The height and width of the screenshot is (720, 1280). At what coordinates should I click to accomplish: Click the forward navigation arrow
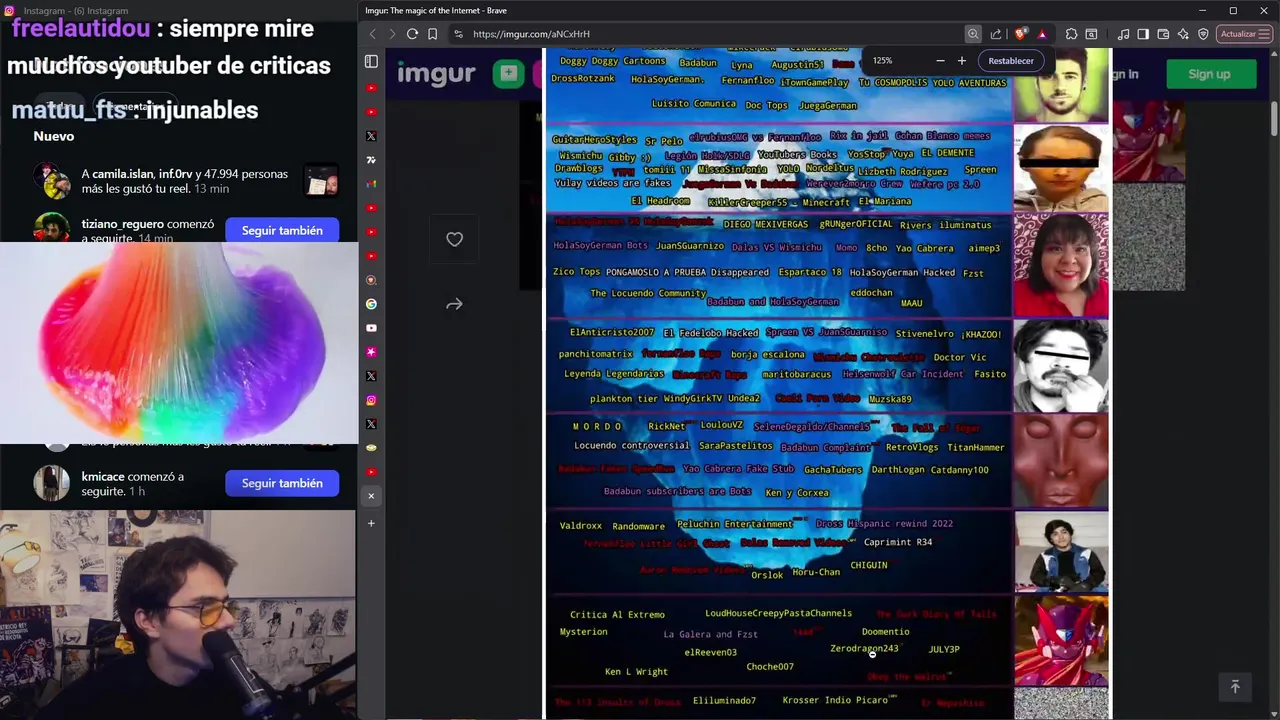click(392, 34)
